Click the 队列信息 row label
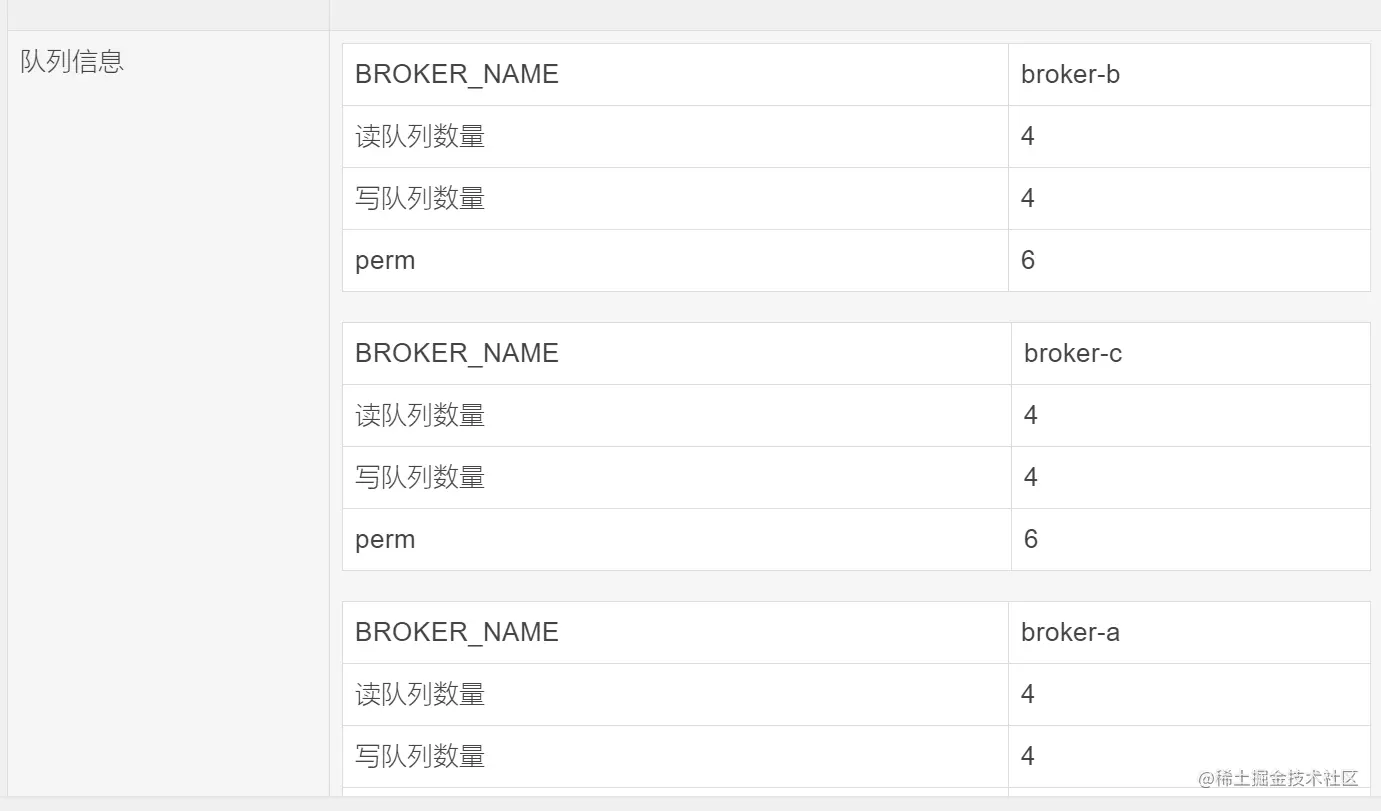Viewport: 1381px width, 811px height. (x=72, y=62)
